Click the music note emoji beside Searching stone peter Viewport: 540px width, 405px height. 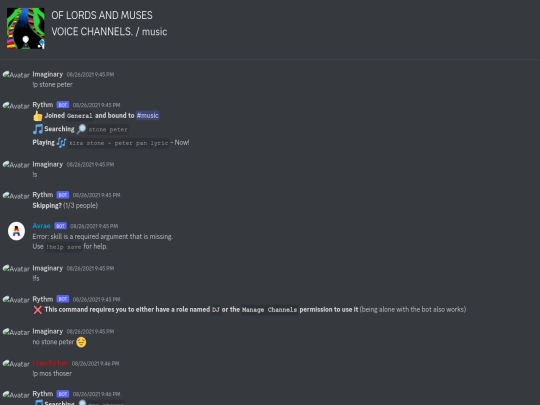point(38,129)
